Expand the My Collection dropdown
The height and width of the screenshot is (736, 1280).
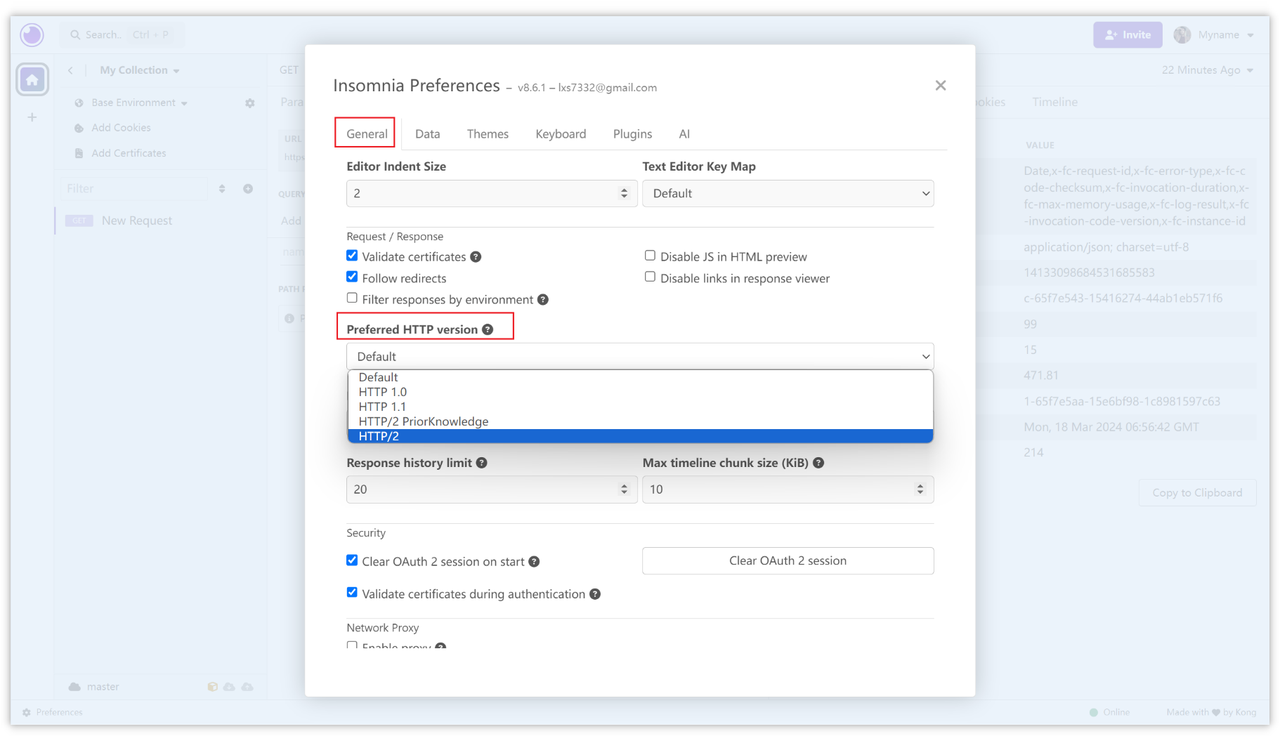tap(140, 71)
